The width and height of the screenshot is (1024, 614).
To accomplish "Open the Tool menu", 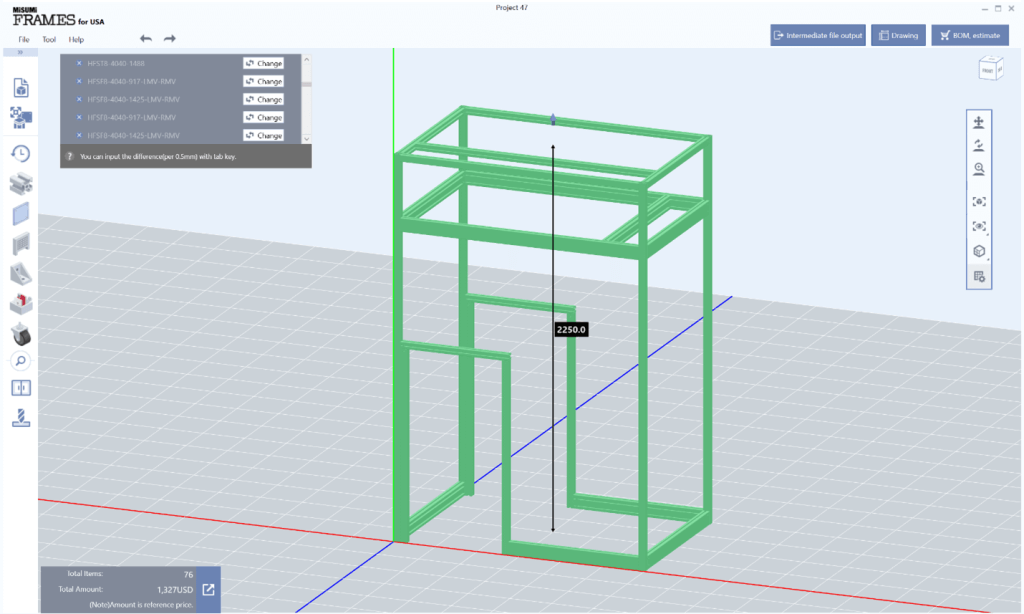I will click(x=49, y=39).
